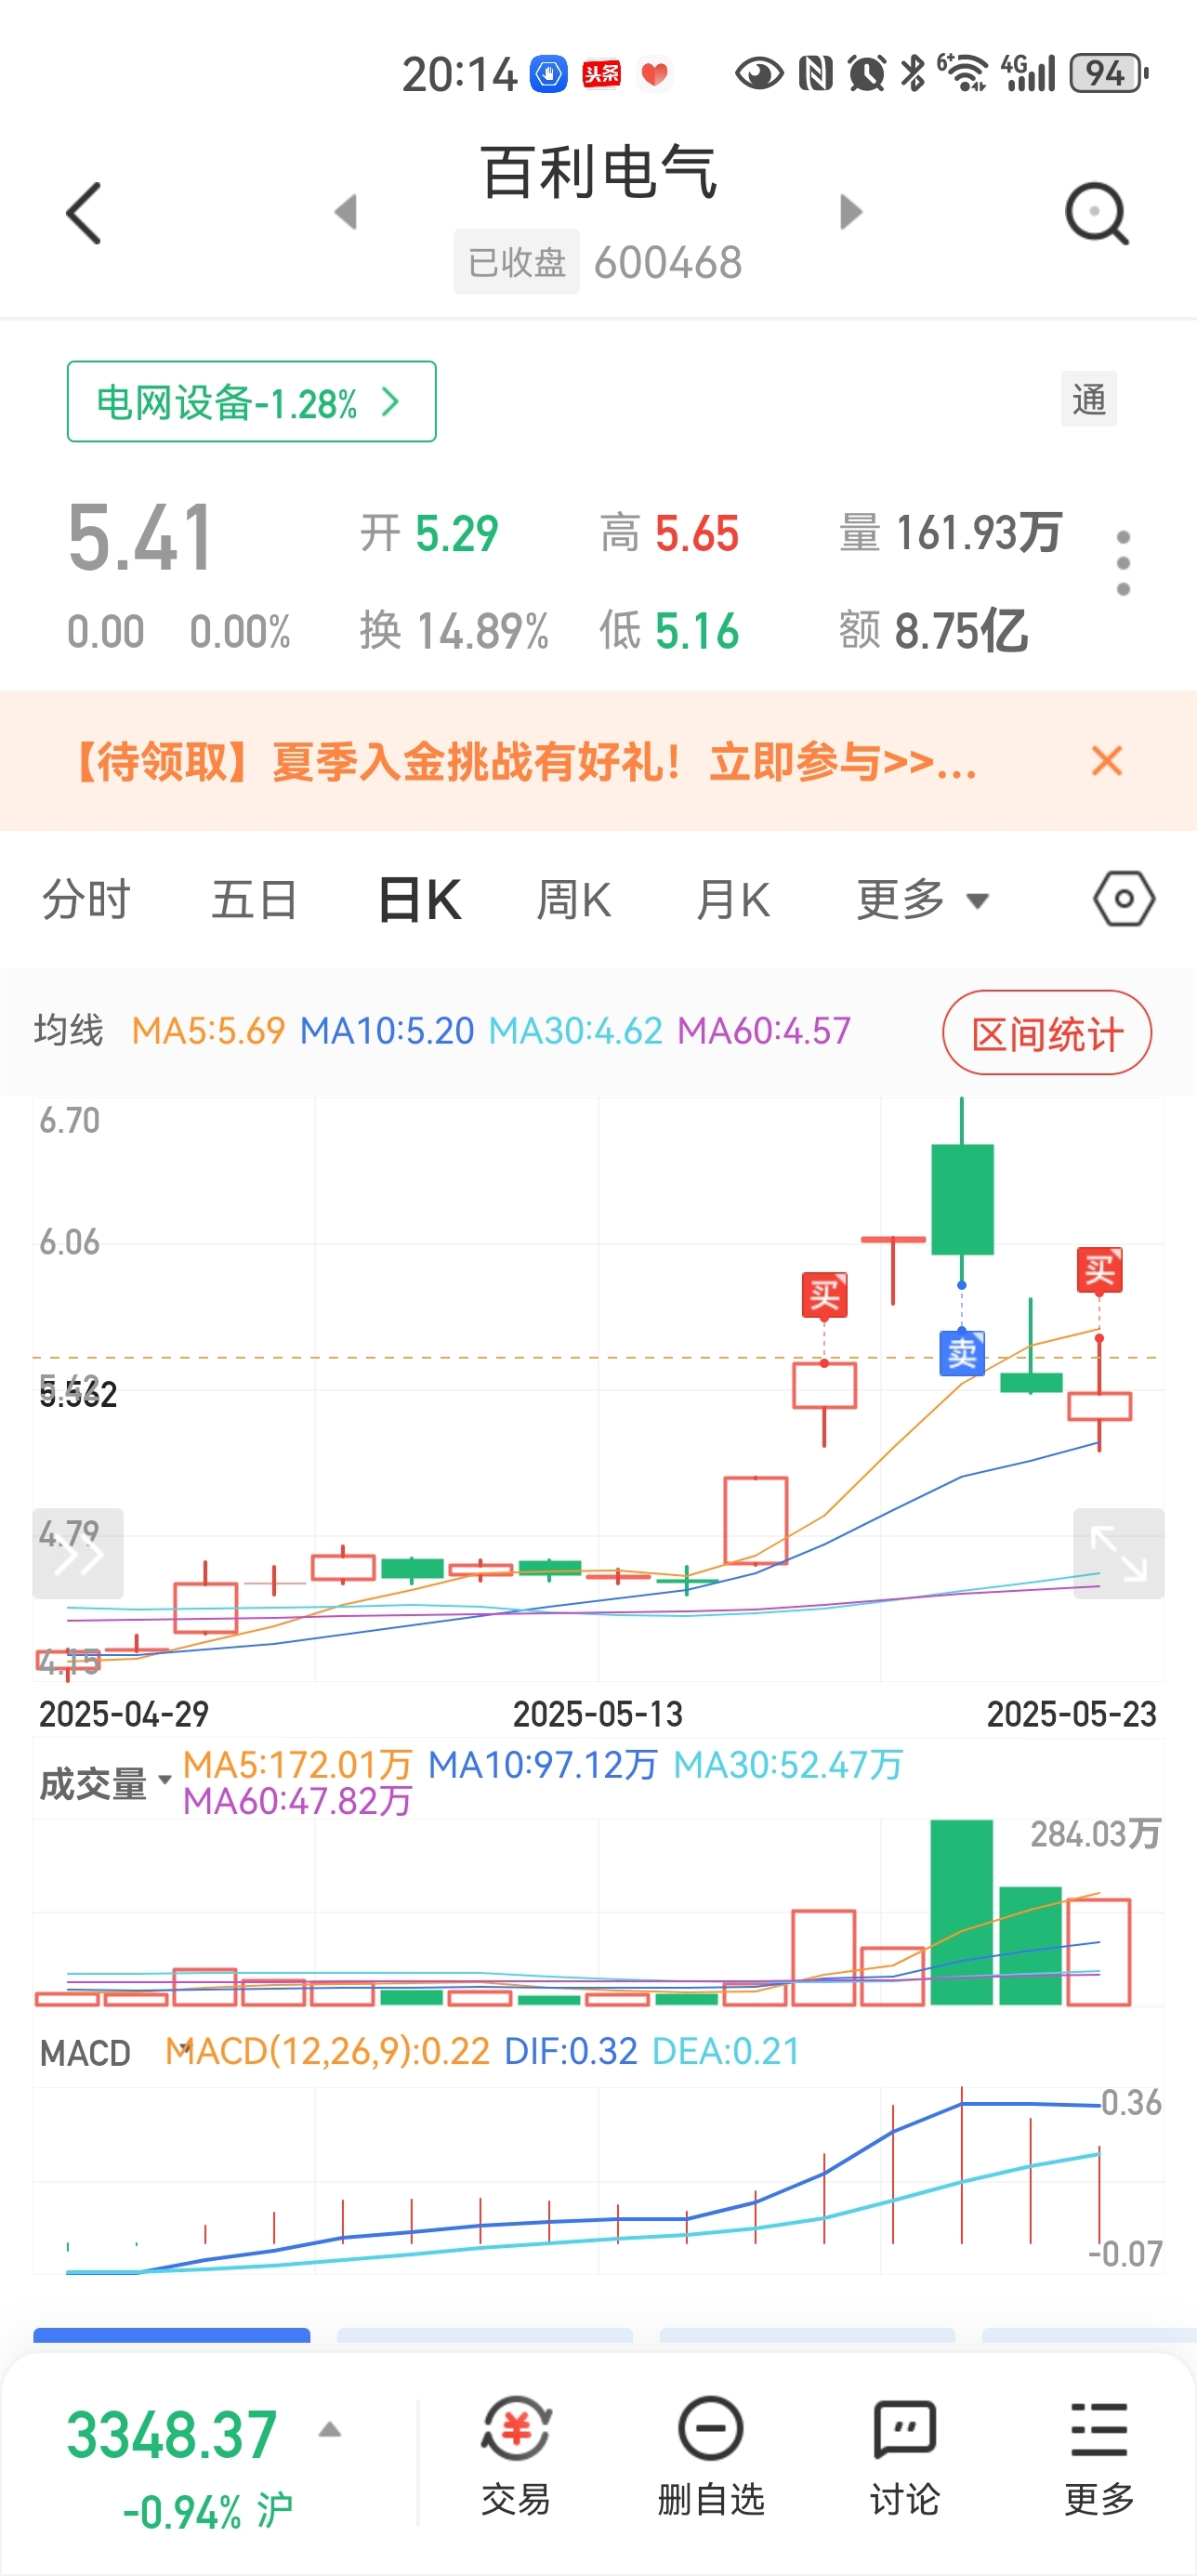Screen dimensions: 1197x2576
Task: Close the 夏季入金挑战 promo banner
Action: [1107, 761]
